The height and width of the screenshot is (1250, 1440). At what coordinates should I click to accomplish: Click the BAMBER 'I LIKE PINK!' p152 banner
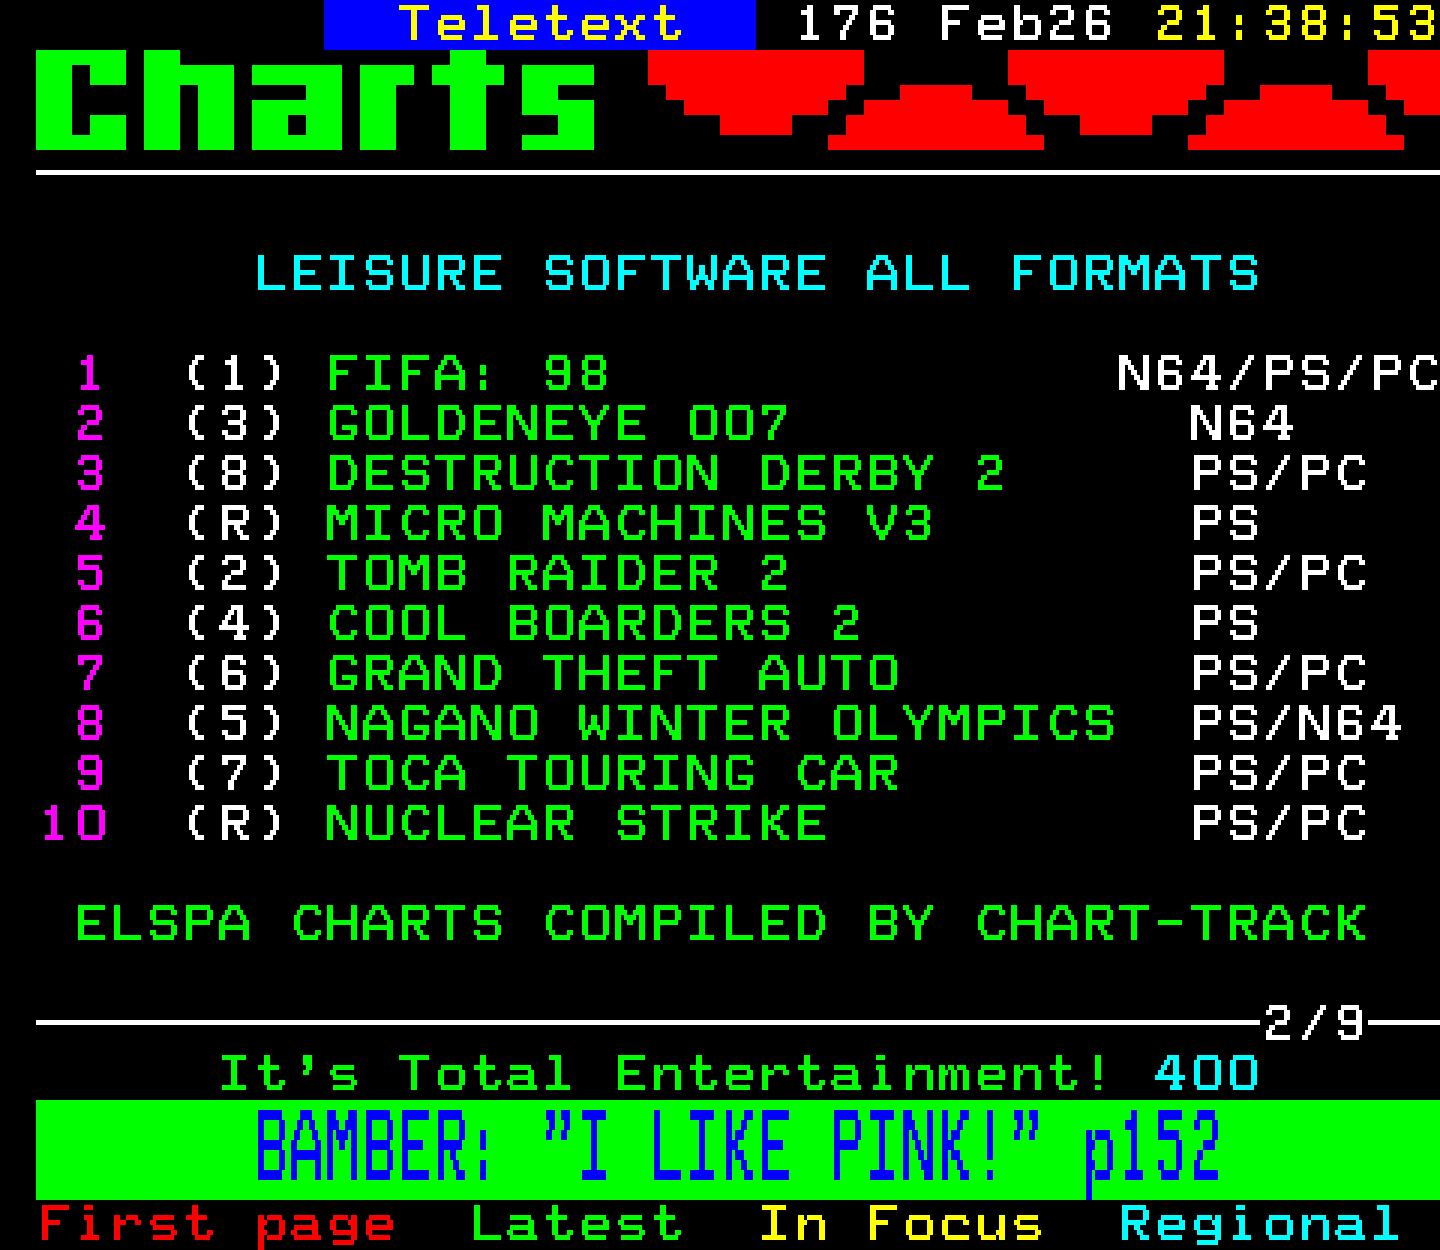737,1148
